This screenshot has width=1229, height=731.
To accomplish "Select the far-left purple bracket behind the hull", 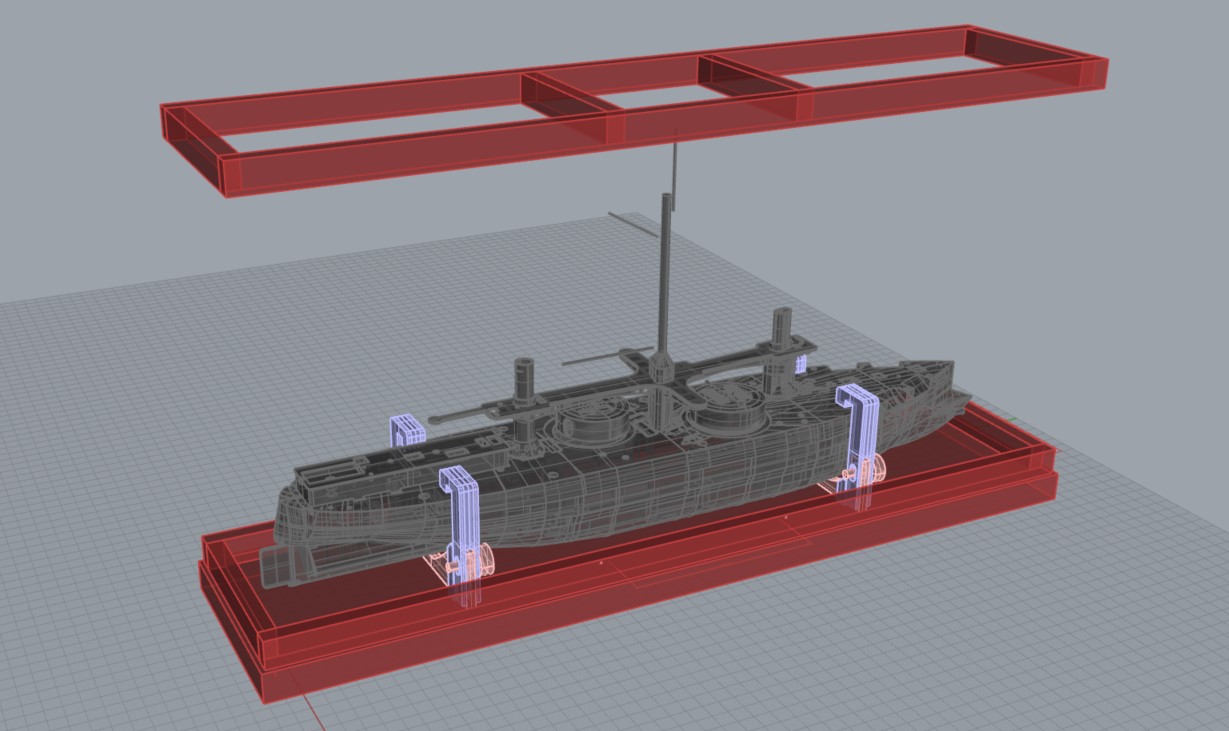I will click(405, 430).
